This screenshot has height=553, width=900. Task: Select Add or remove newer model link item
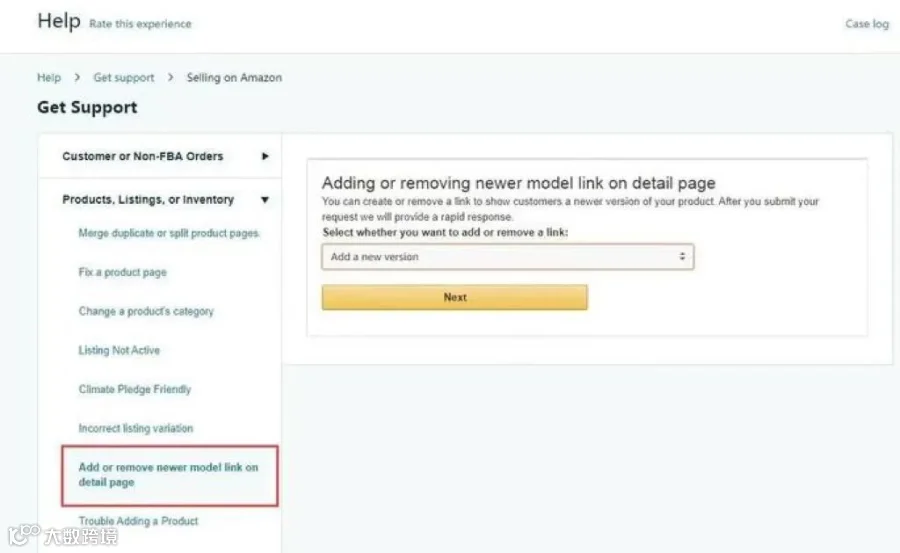pos(169,475)
